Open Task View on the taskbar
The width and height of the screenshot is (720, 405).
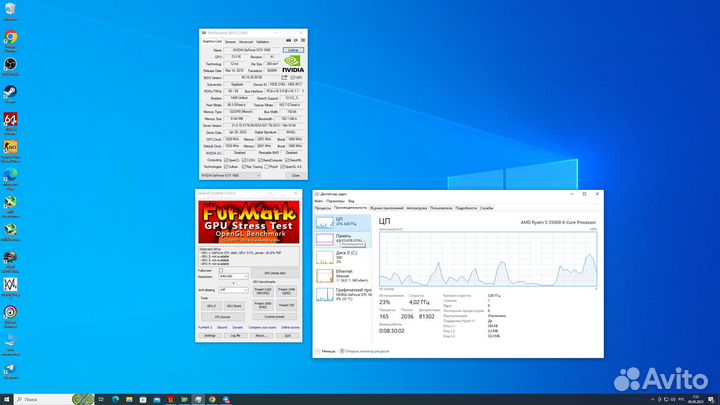101,399
